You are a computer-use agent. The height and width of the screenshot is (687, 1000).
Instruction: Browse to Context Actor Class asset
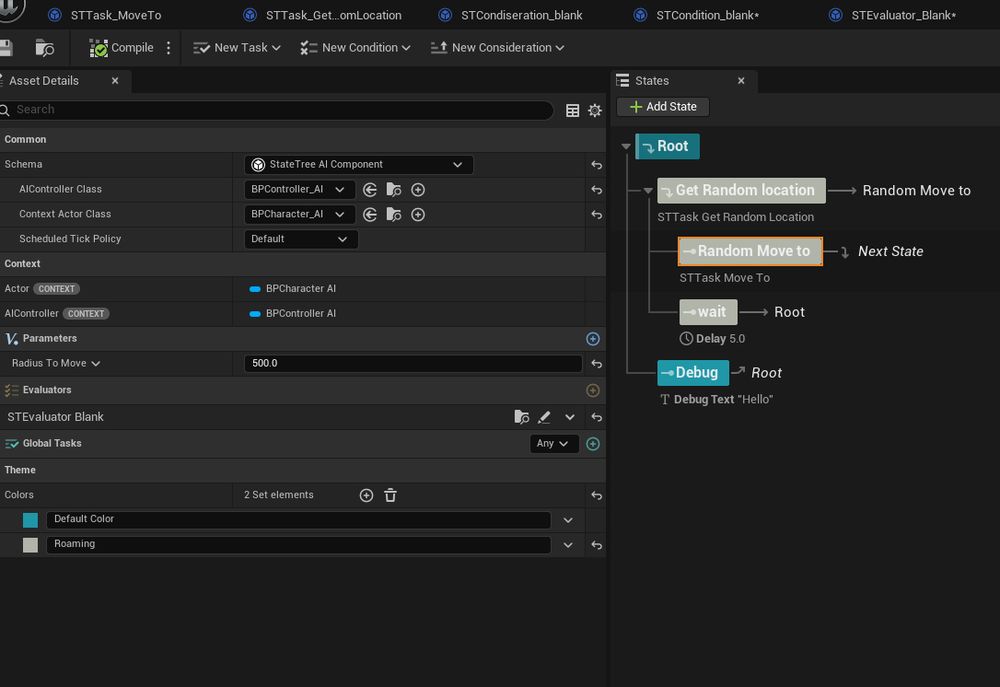(393, 214)
